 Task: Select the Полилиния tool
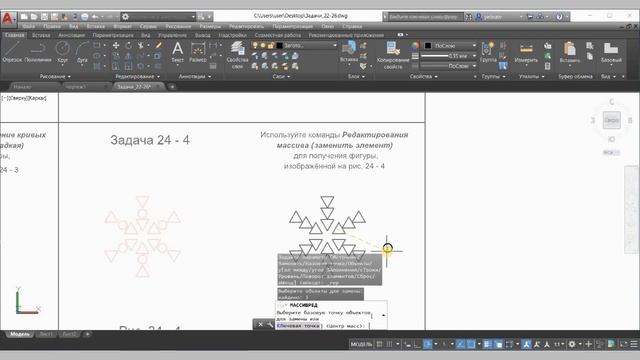pyautogui.click(x=38, y=52)
